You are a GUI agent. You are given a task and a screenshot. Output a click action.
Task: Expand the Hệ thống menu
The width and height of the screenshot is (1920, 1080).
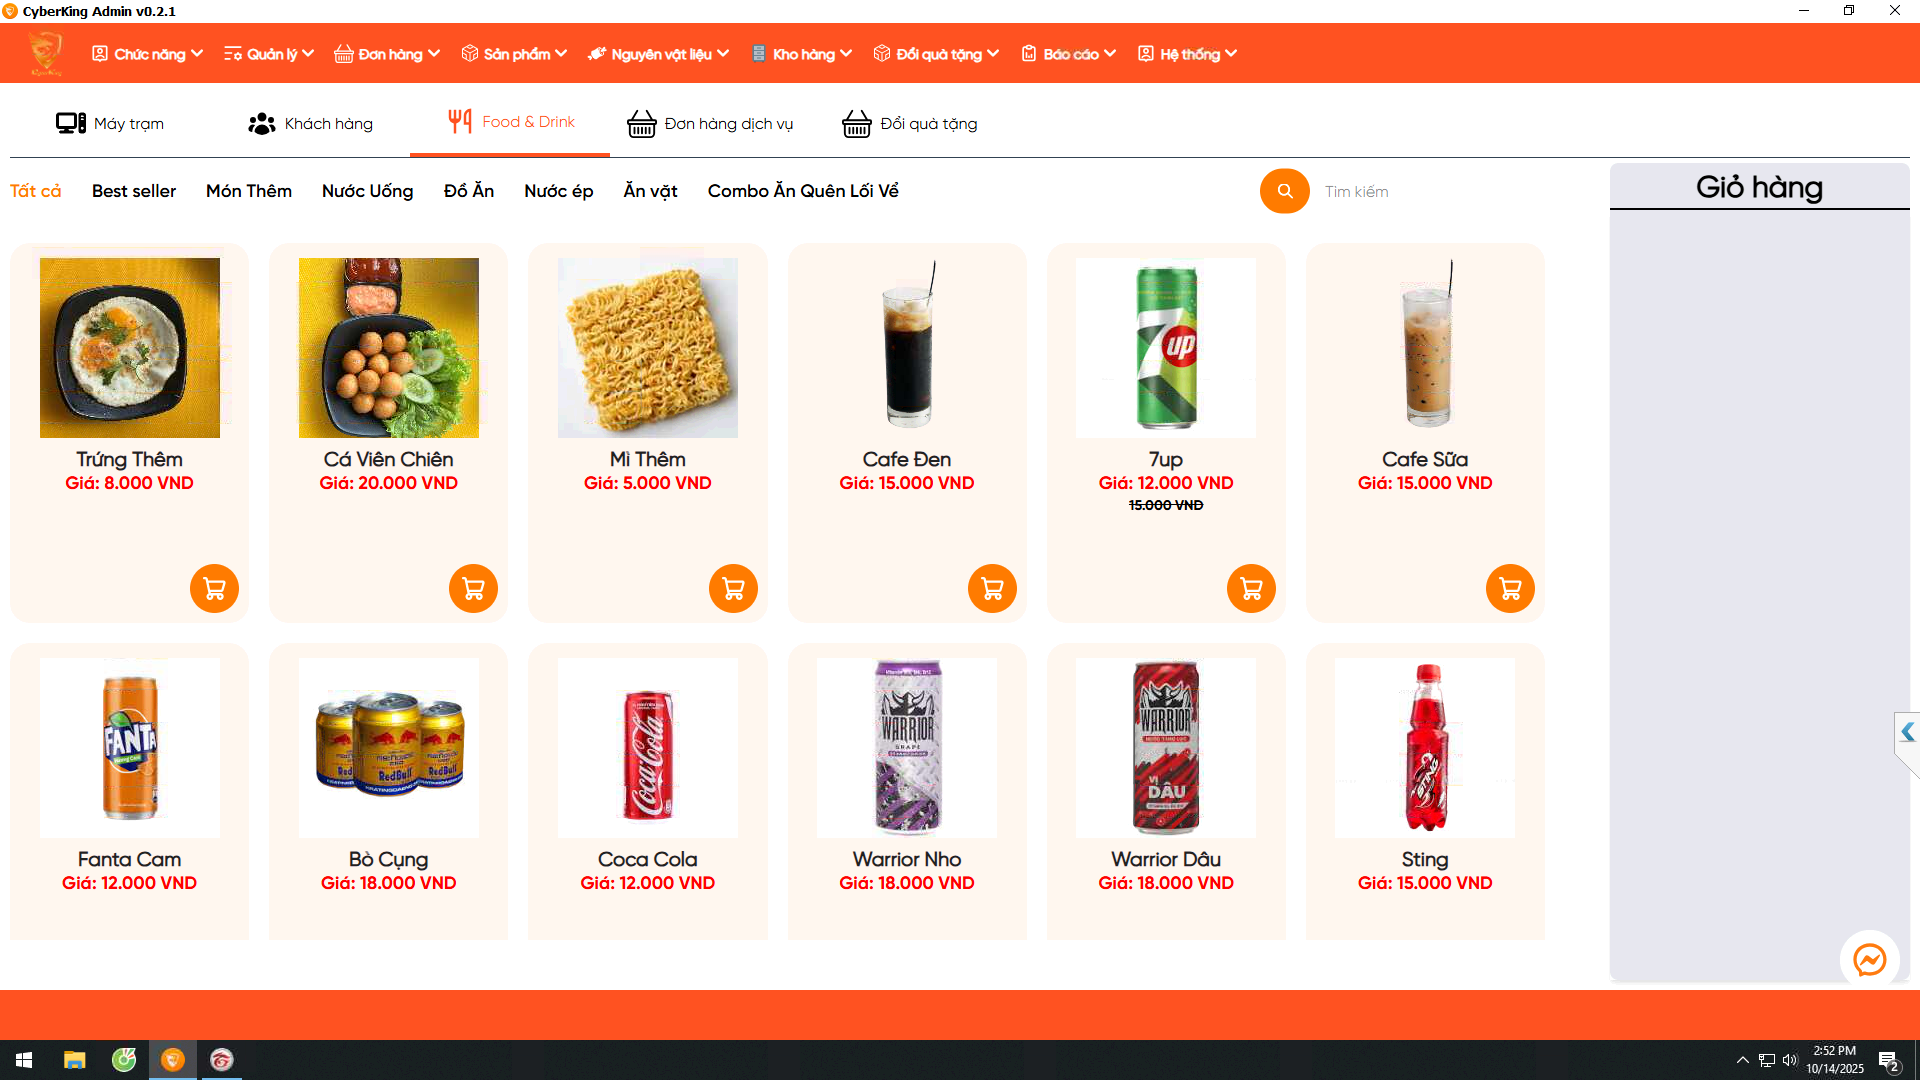pos(1188,54)
